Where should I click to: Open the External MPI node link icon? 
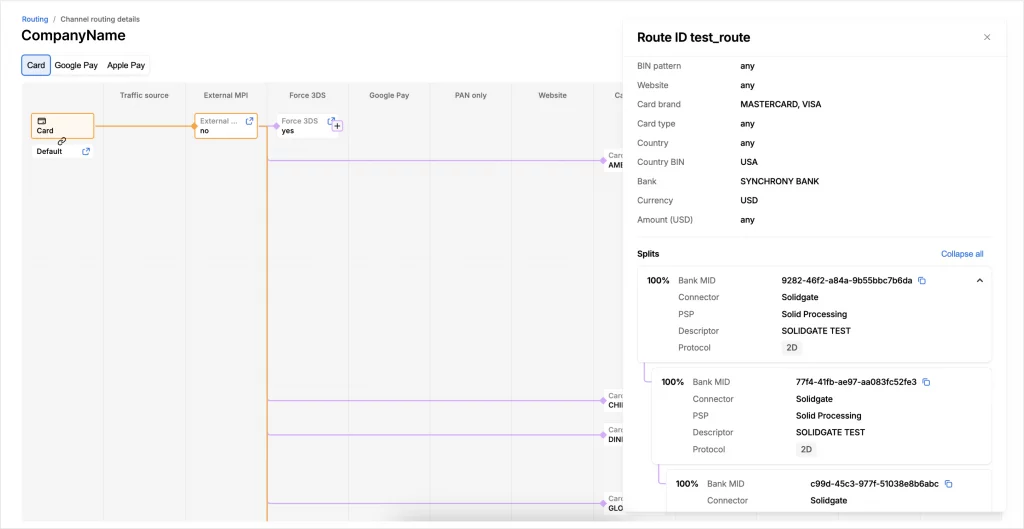[x=249, y=121]
